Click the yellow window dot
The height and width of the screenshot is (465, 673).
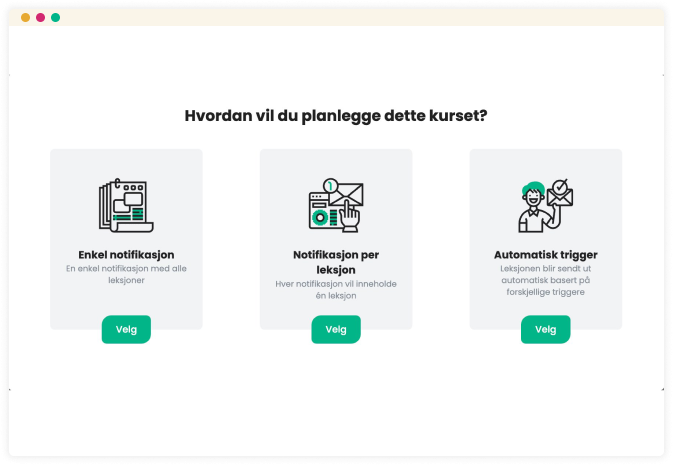click(25, 17)
